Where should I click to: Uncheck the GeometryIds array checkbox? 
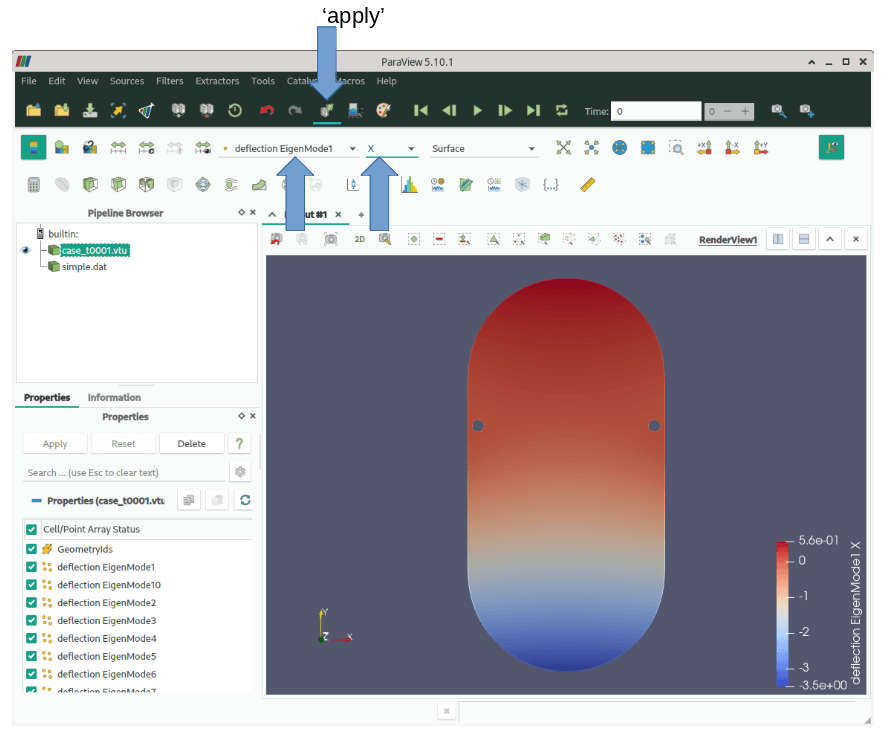click(32, 549)
